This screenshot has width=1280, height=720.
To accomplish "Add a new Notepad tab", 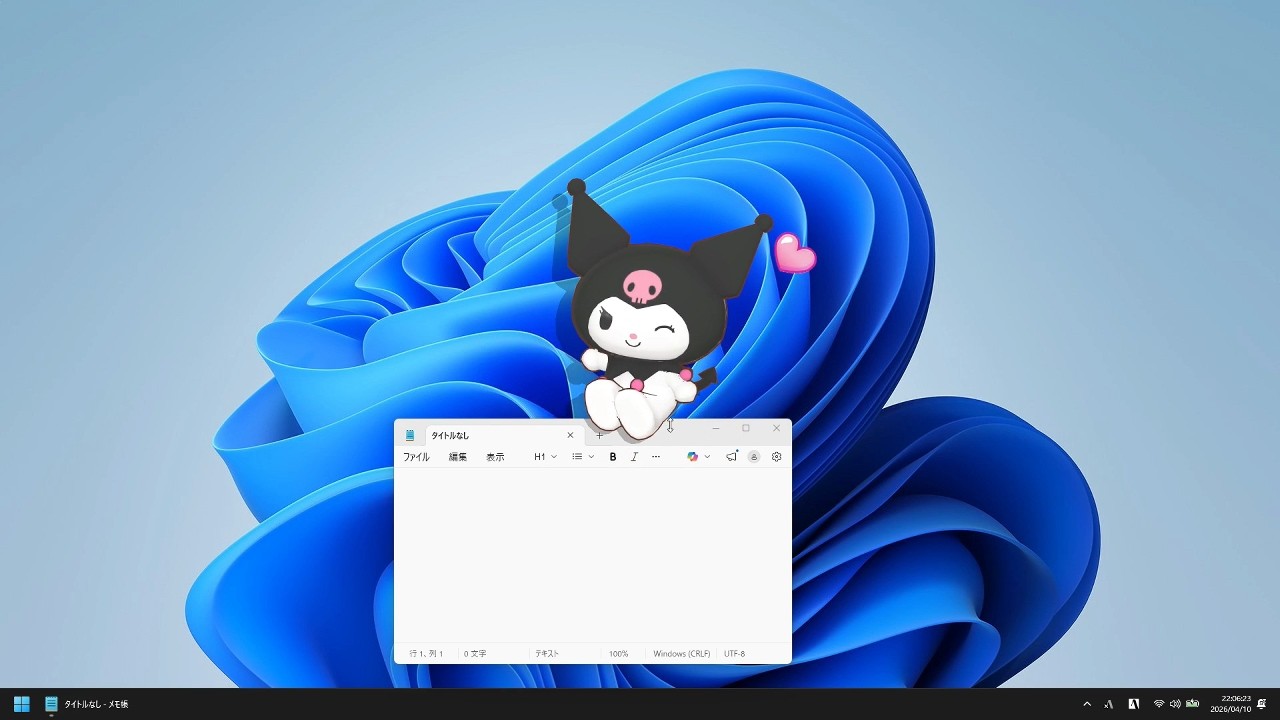I will 599,435.
